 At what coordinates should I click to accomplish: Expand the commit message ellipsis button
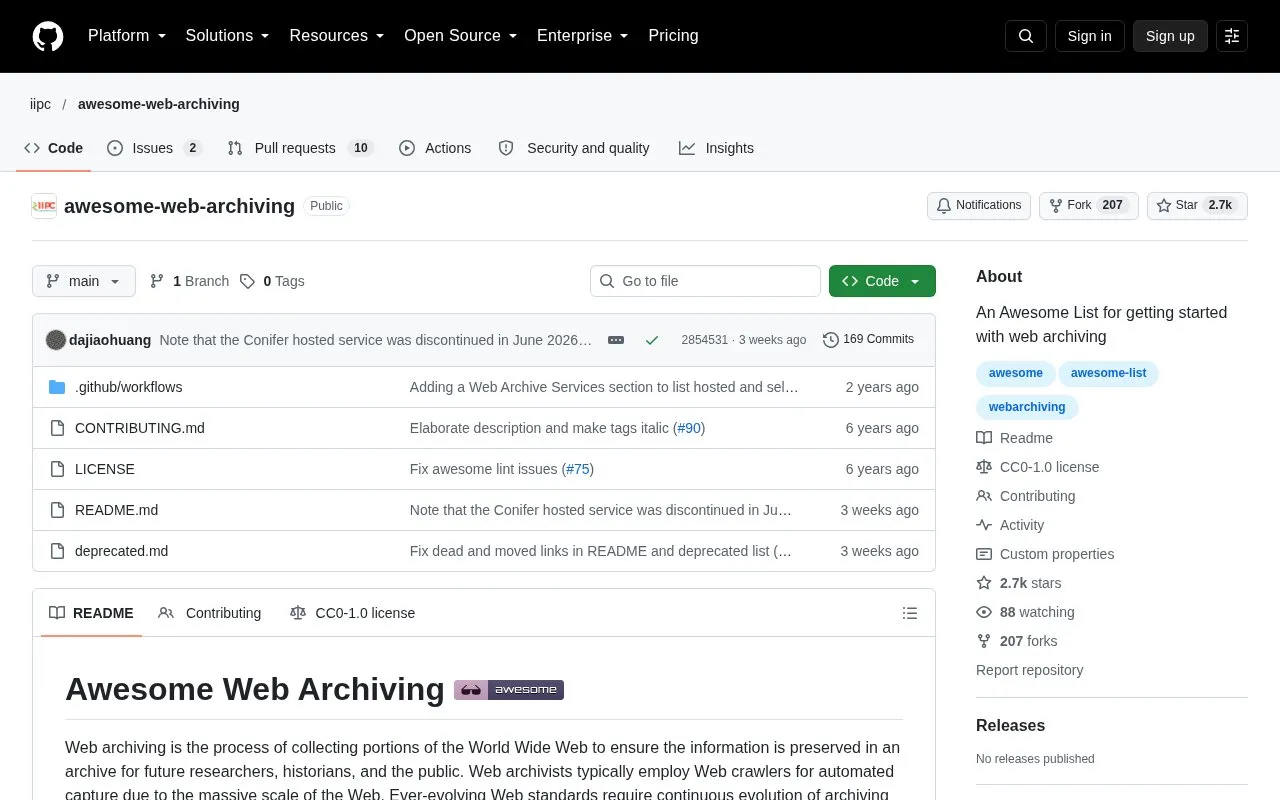coord(616,340)
